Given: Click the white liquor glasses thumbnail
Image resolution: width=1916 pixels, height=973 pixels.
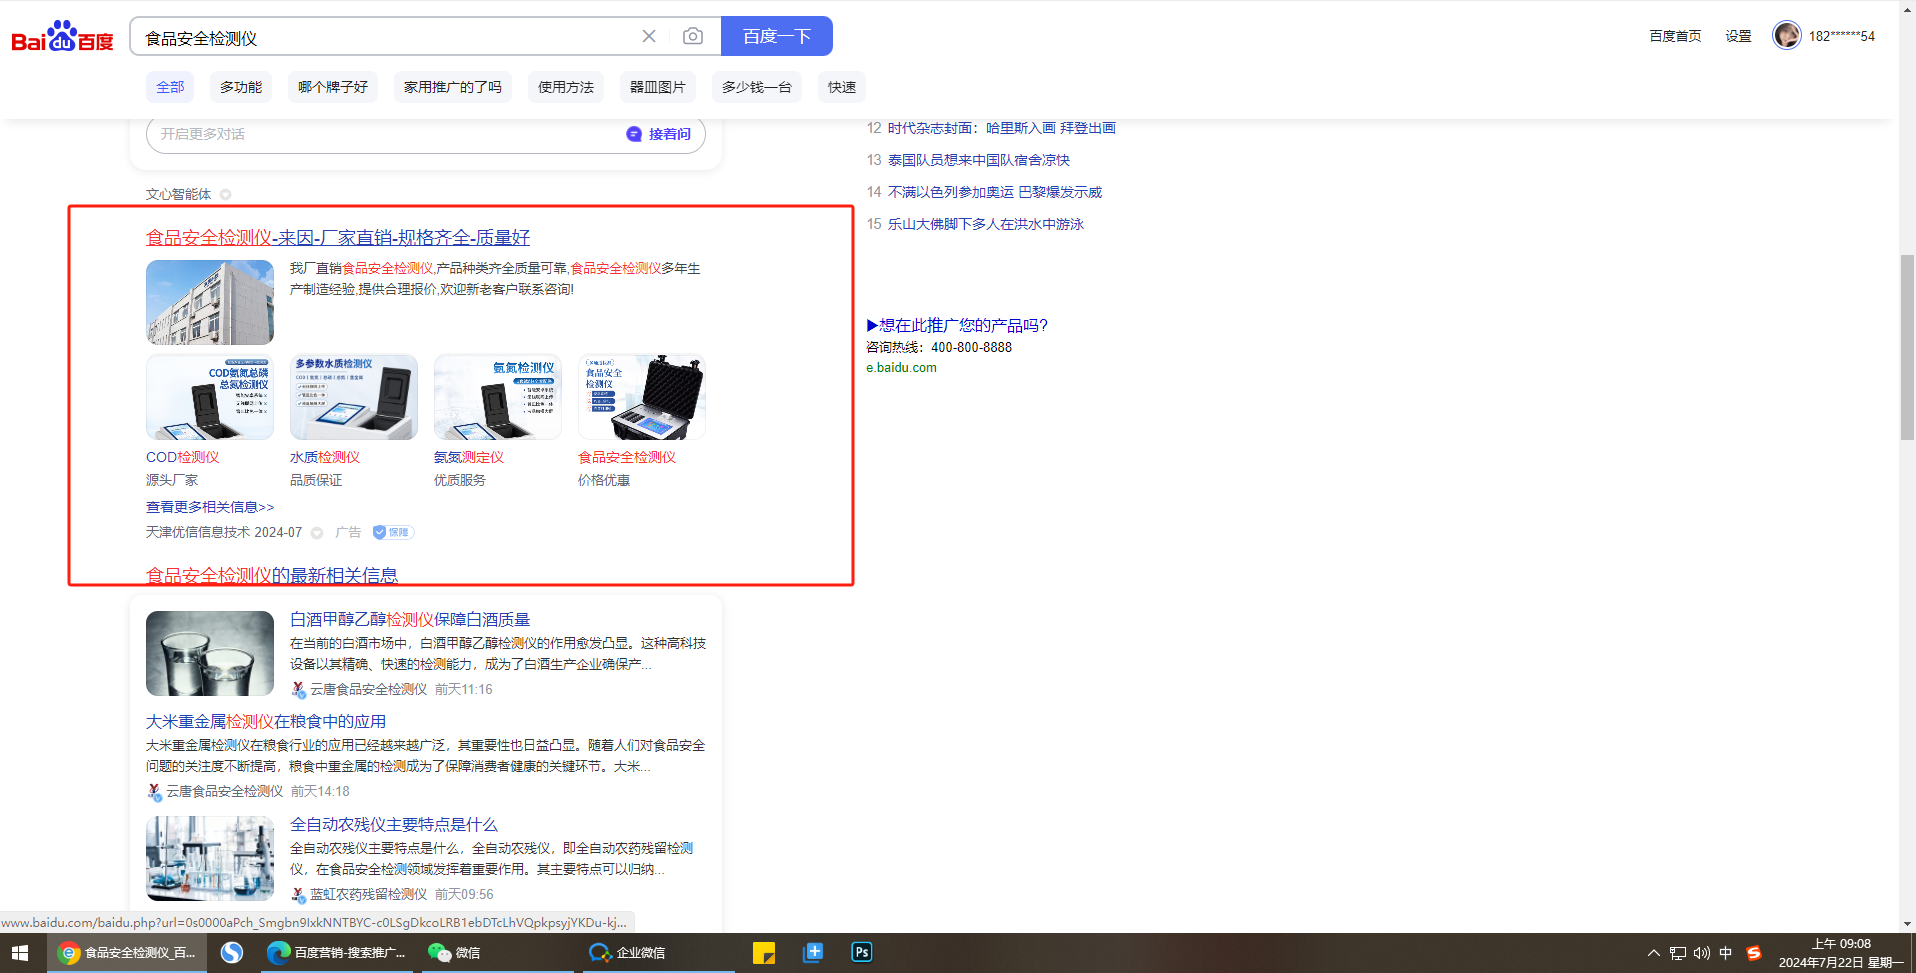Looking at the screenshot, I should click(x=210, y=653).
